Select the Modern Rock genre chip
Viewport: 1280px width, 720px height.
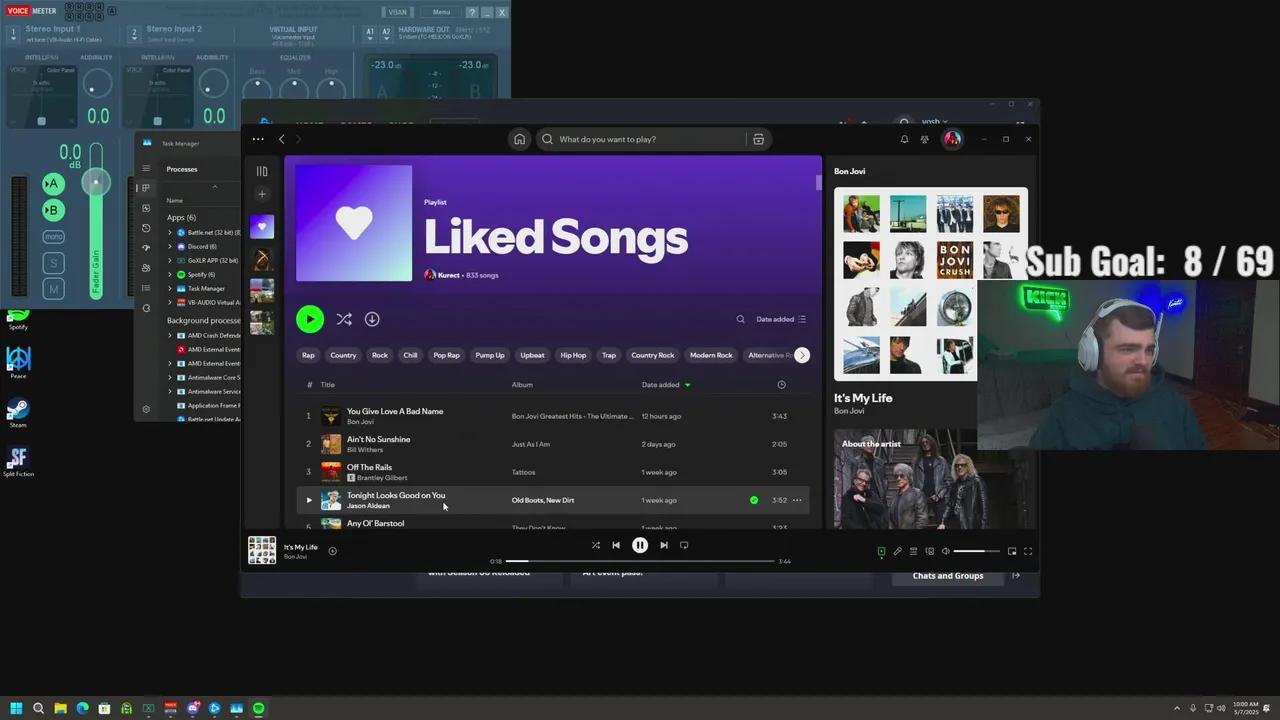(711, 355)
